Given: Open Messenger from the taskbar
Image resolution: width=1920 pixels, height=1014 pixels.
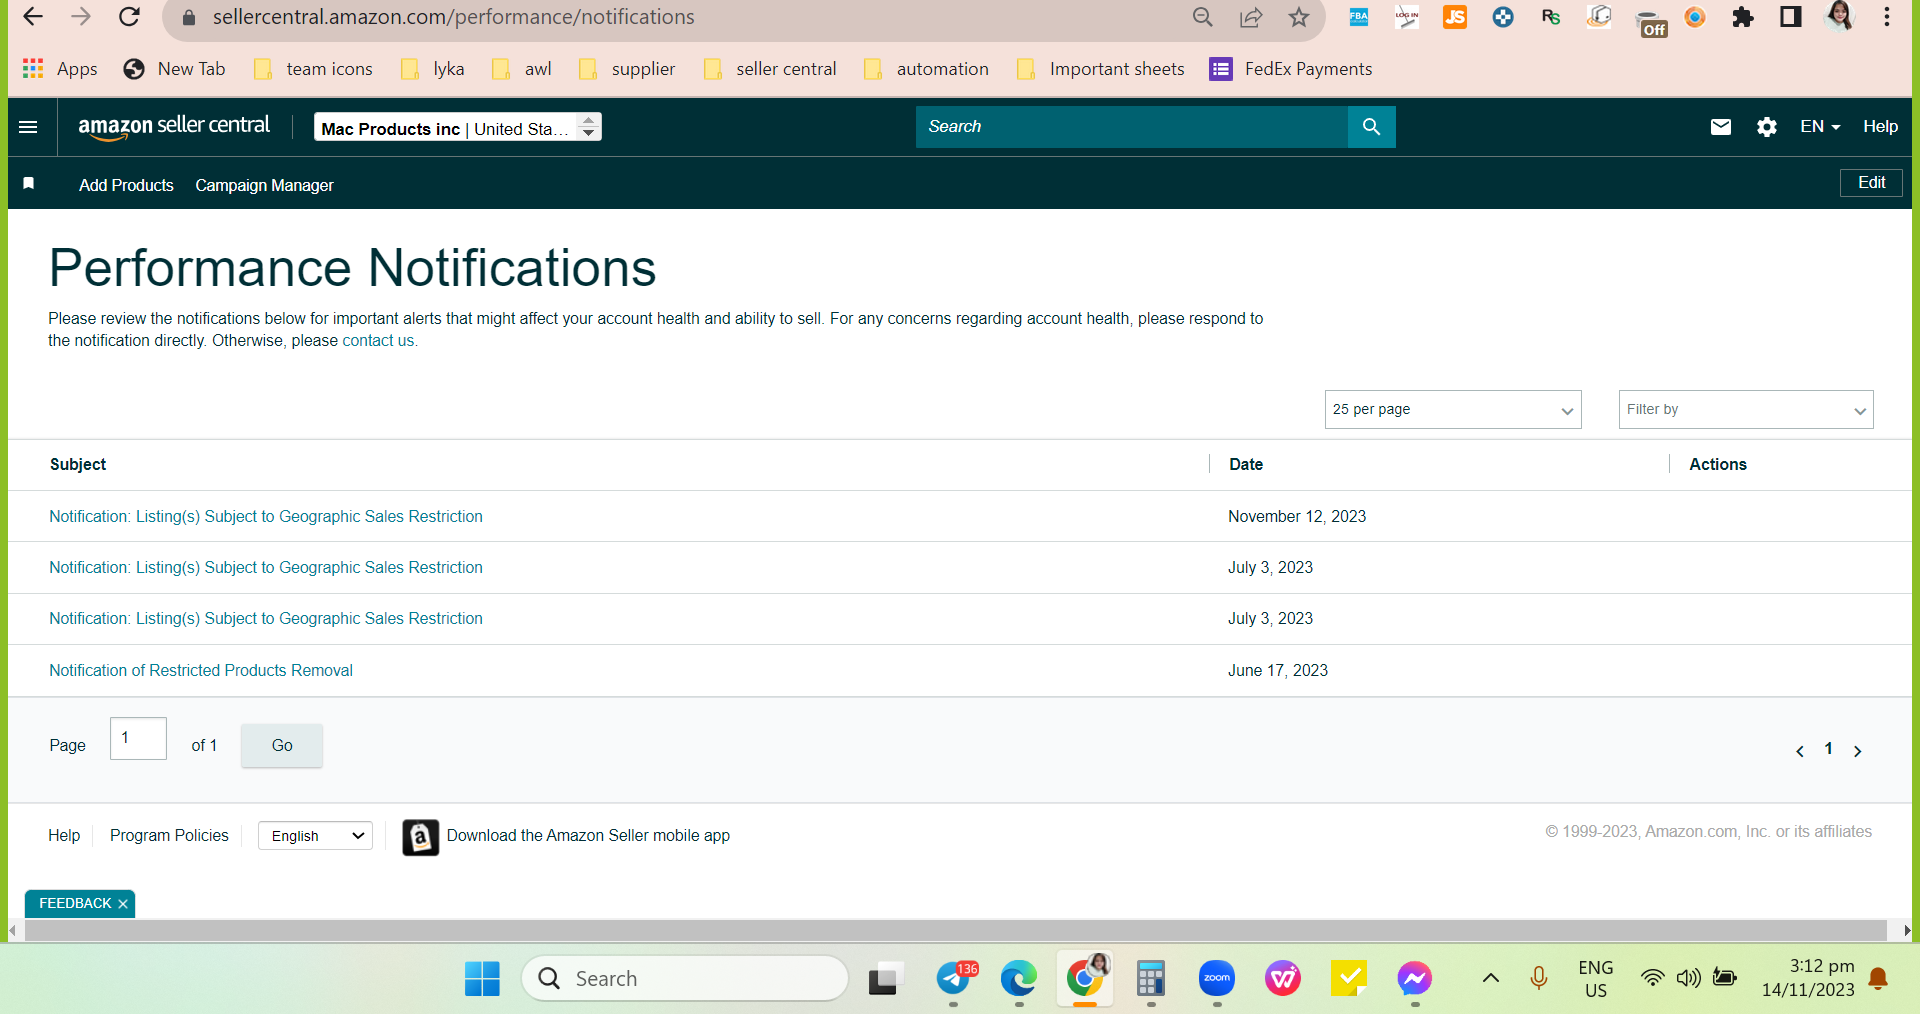Looking at the screenshot, I should coord(1415,979).
